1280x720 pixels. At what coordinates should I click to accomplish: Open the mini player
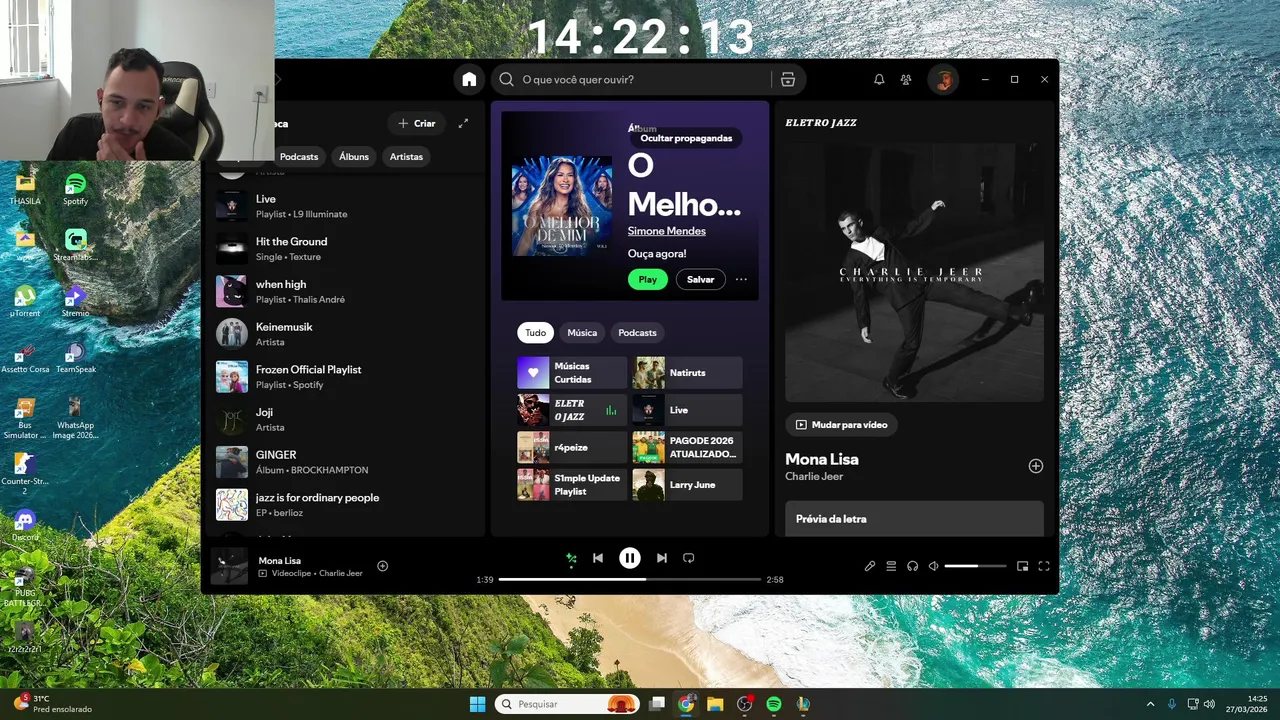(x=1022, y=566)
